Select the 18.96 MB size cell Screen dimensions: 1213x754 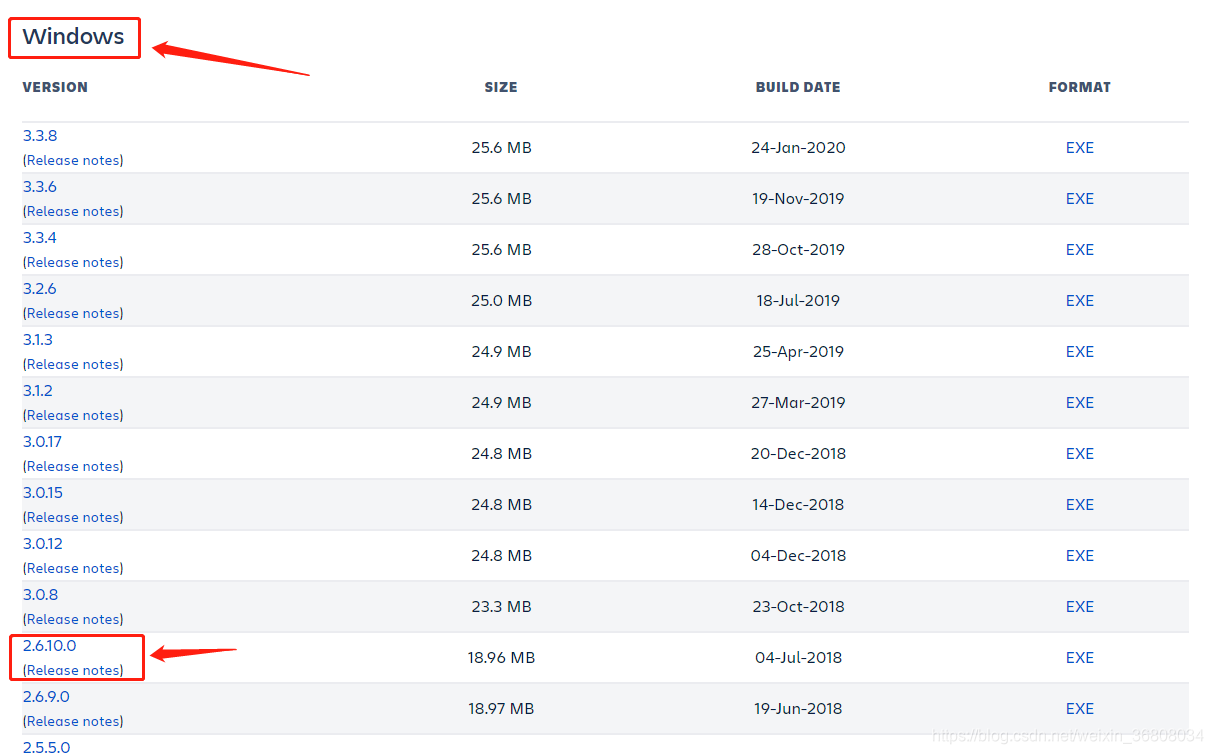pyautogui.click(x=501, y=657)
